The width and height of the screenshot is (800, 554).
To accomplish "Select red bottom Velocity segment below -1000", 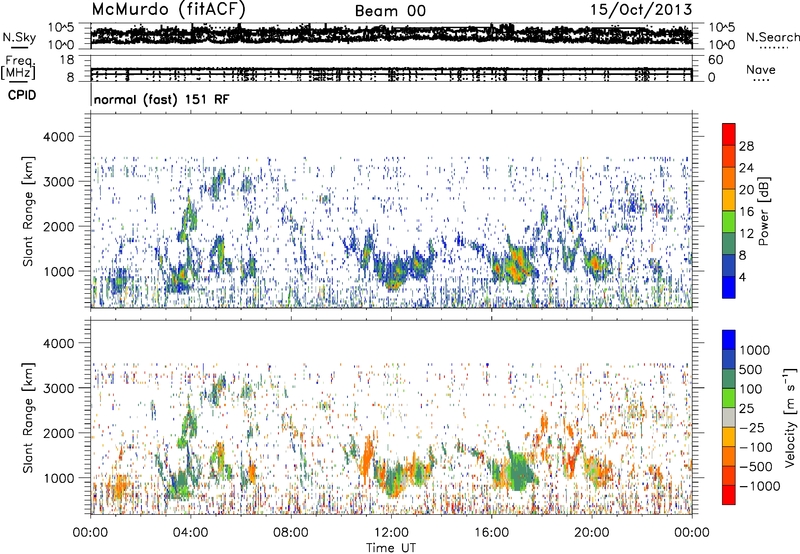I will click(729, 495).
